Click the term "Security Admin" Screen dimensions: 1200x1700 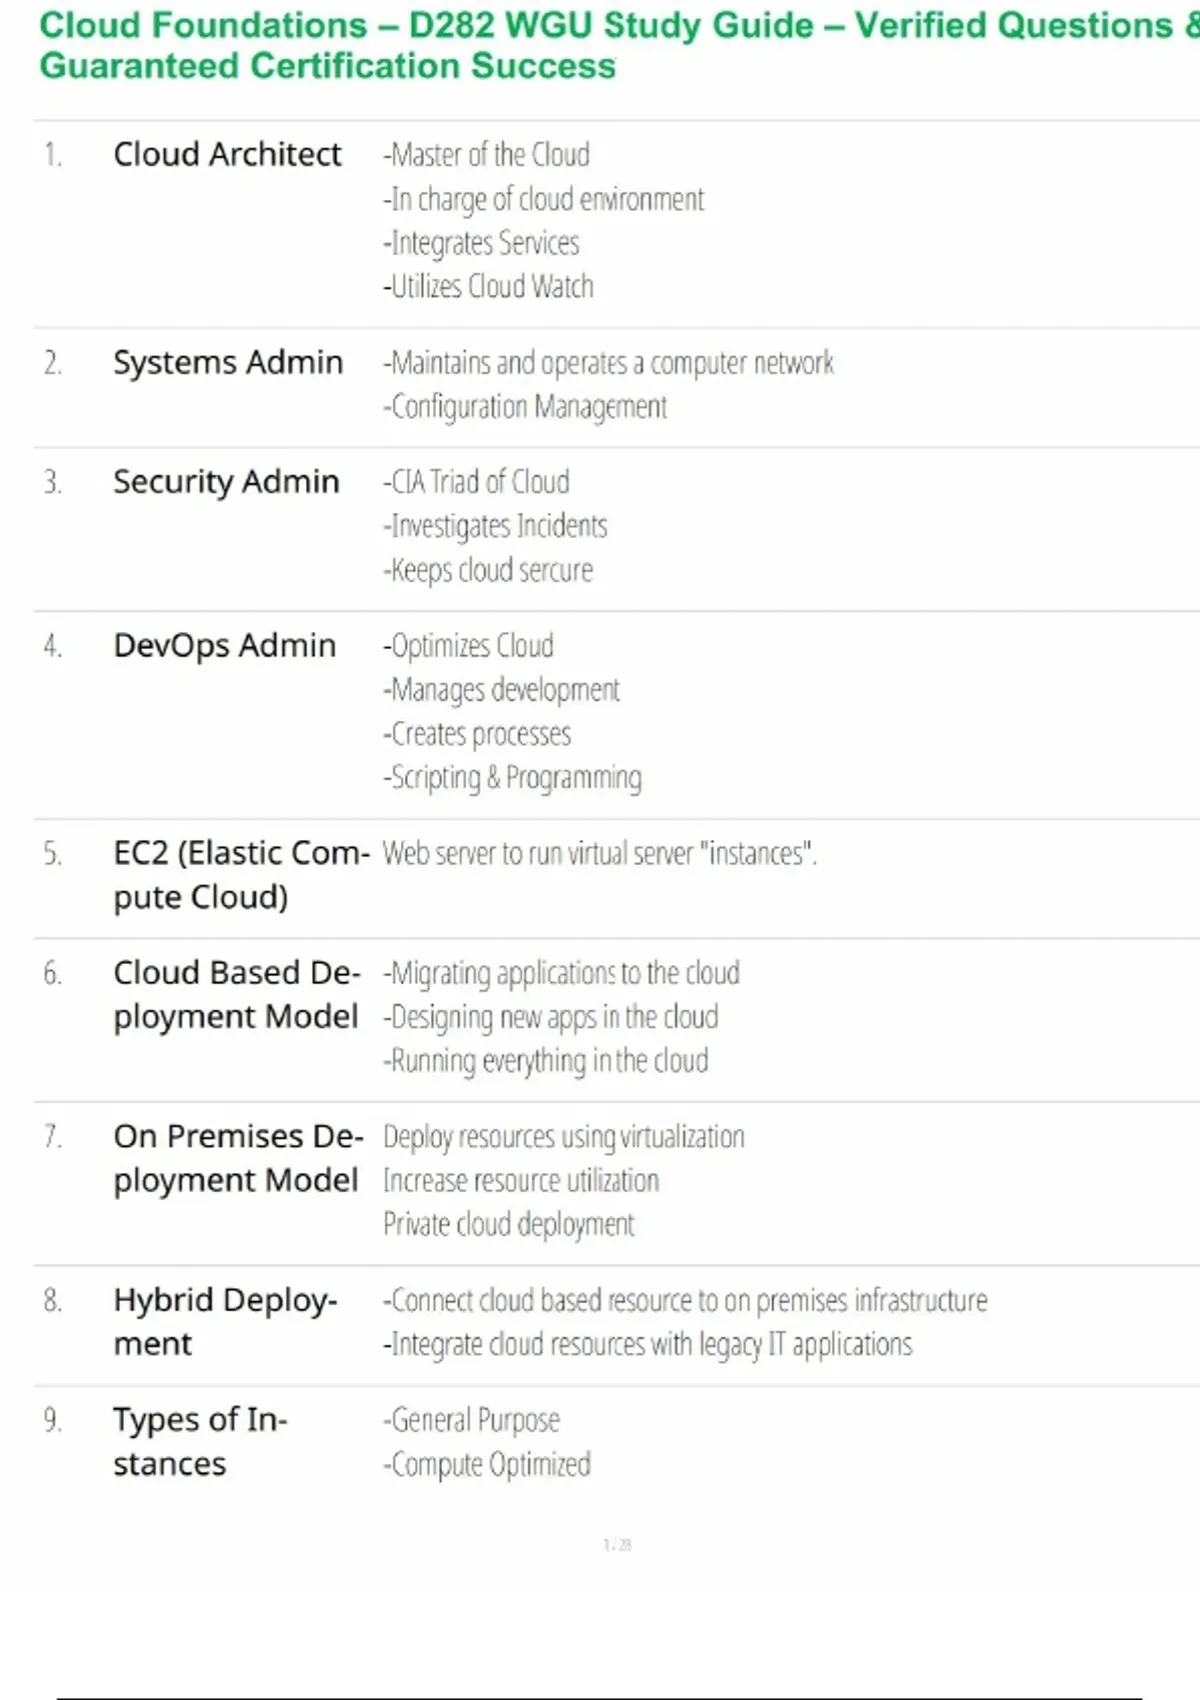(226, 482)
